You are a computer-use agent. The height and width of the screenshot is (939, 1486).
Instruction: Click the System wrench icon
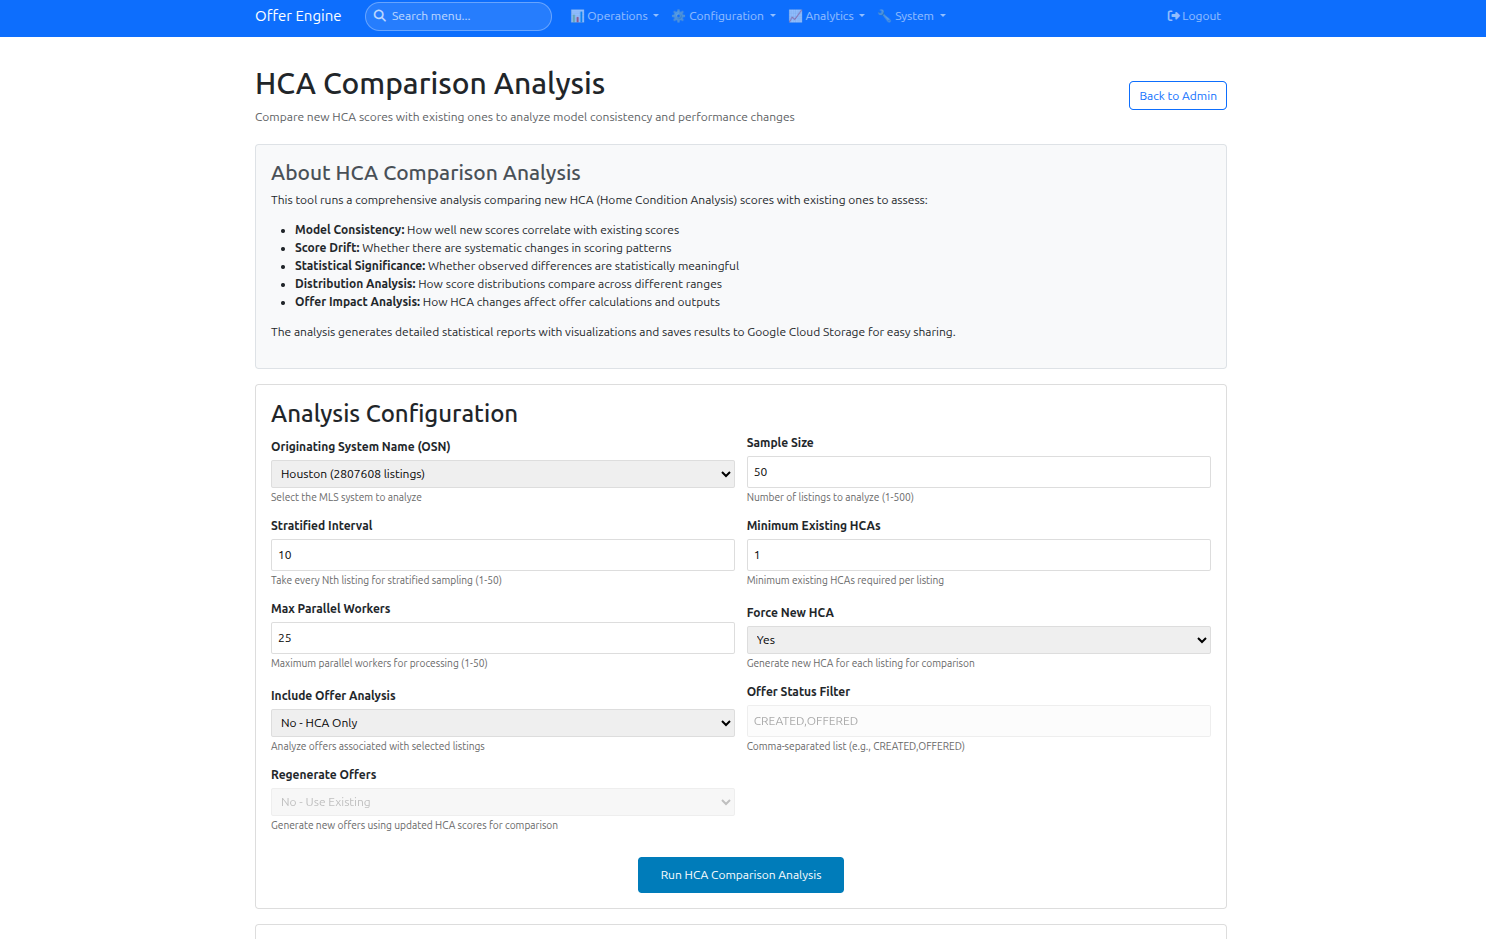pos(884,15)
